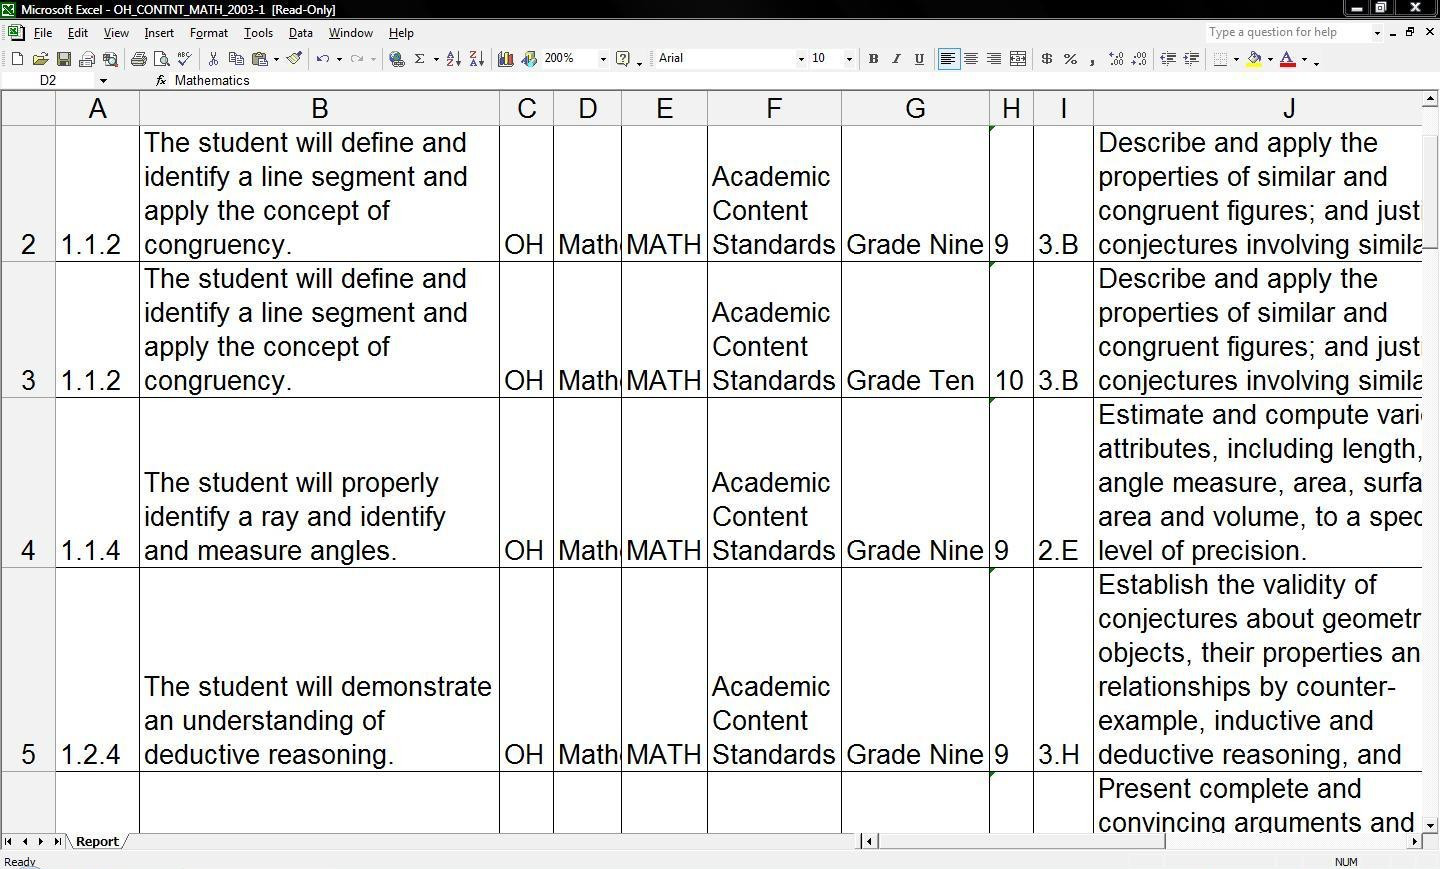Screen dimensions: 1440x869
Task: Select column B header
Action: click(319, 108)
